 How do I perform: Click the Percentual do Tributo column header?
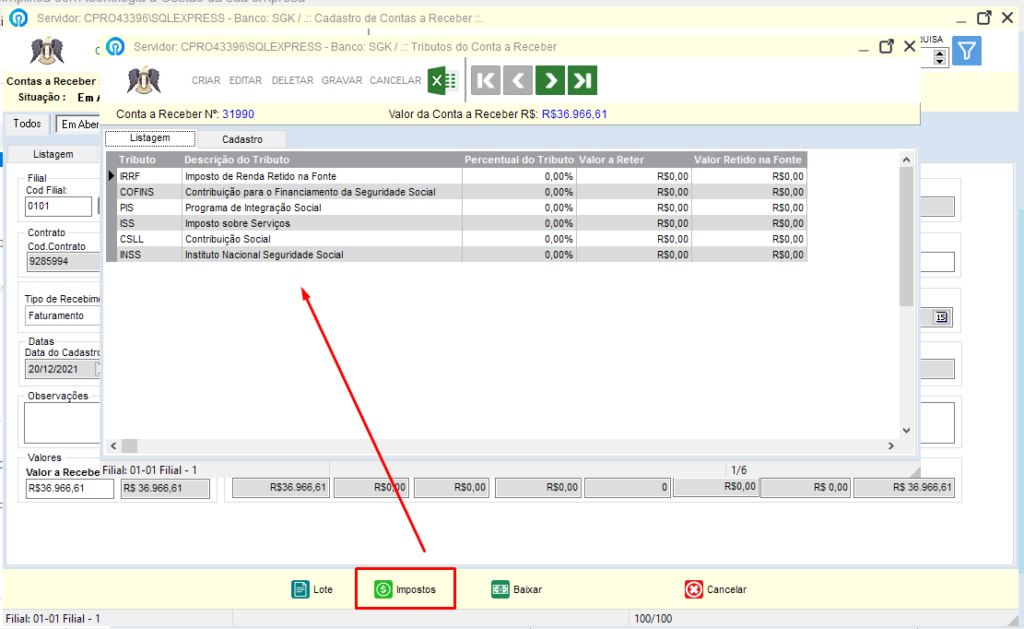pyautogui.click(x=519, y=159)
